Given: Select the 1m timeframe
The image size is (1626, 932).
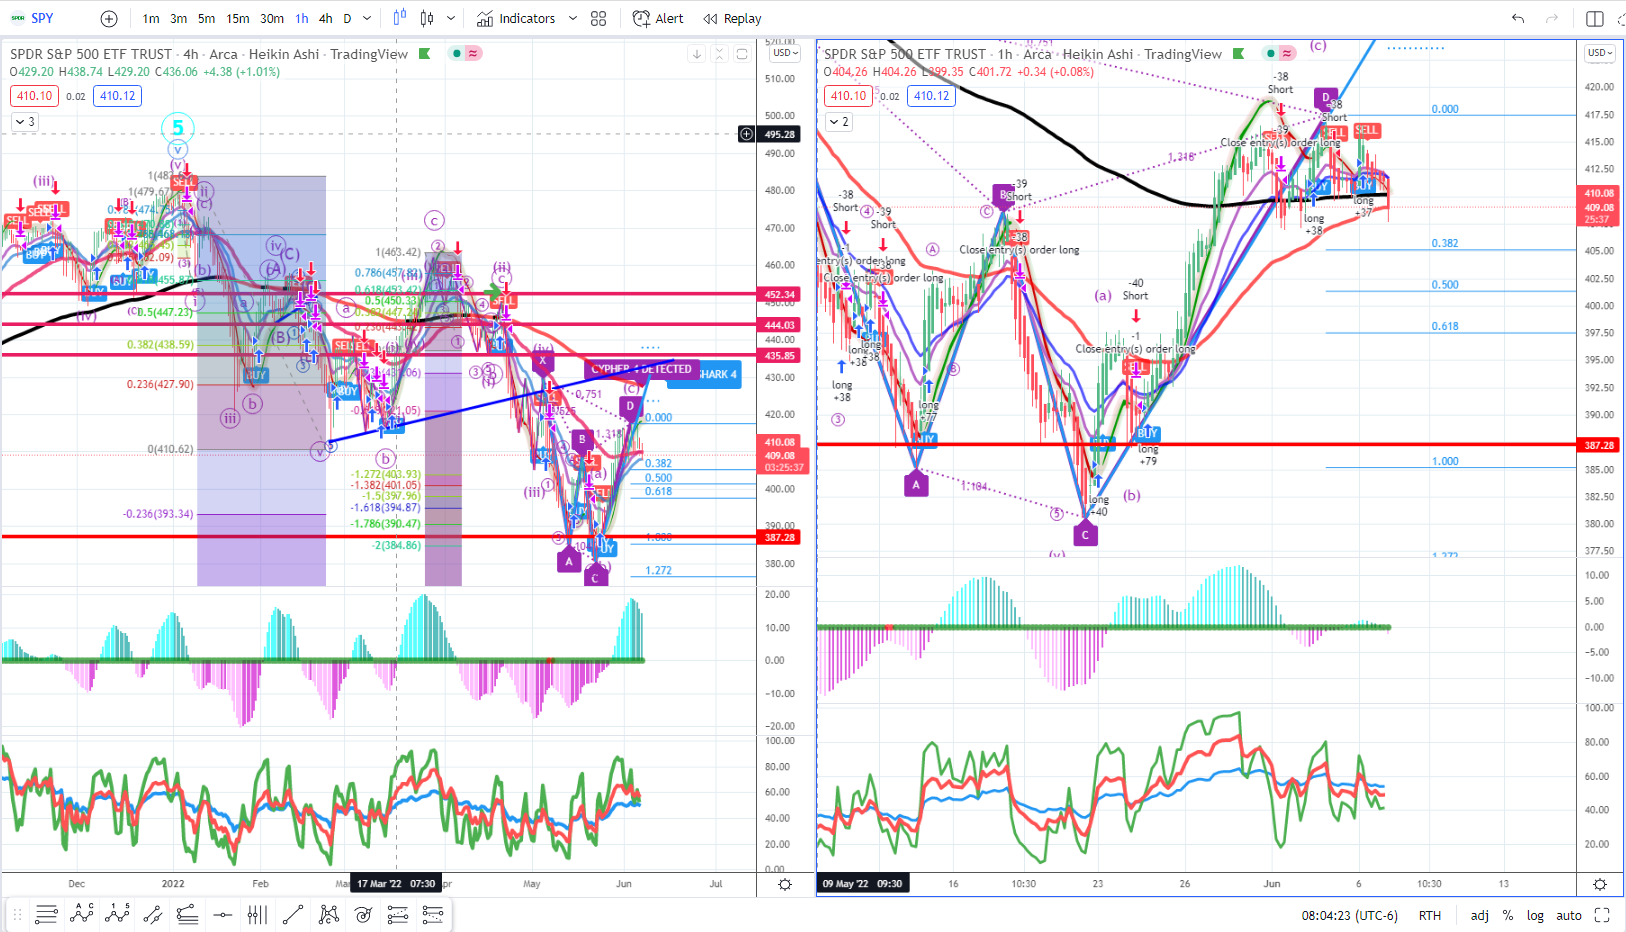Looking at the screenshot, I should coord(151,18).
